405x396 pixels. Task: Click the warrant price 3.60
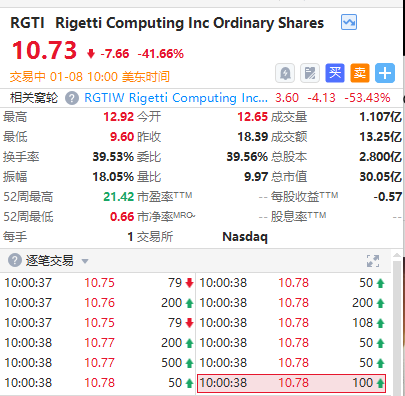coord(287,98)
